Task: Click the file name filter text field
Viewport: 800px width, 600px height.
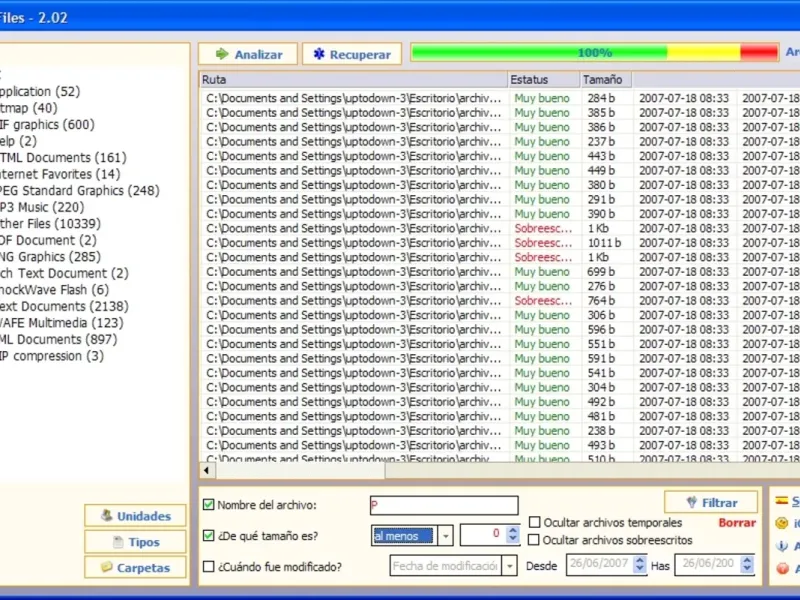Action: pyautogui.click(x=444, y=505)
